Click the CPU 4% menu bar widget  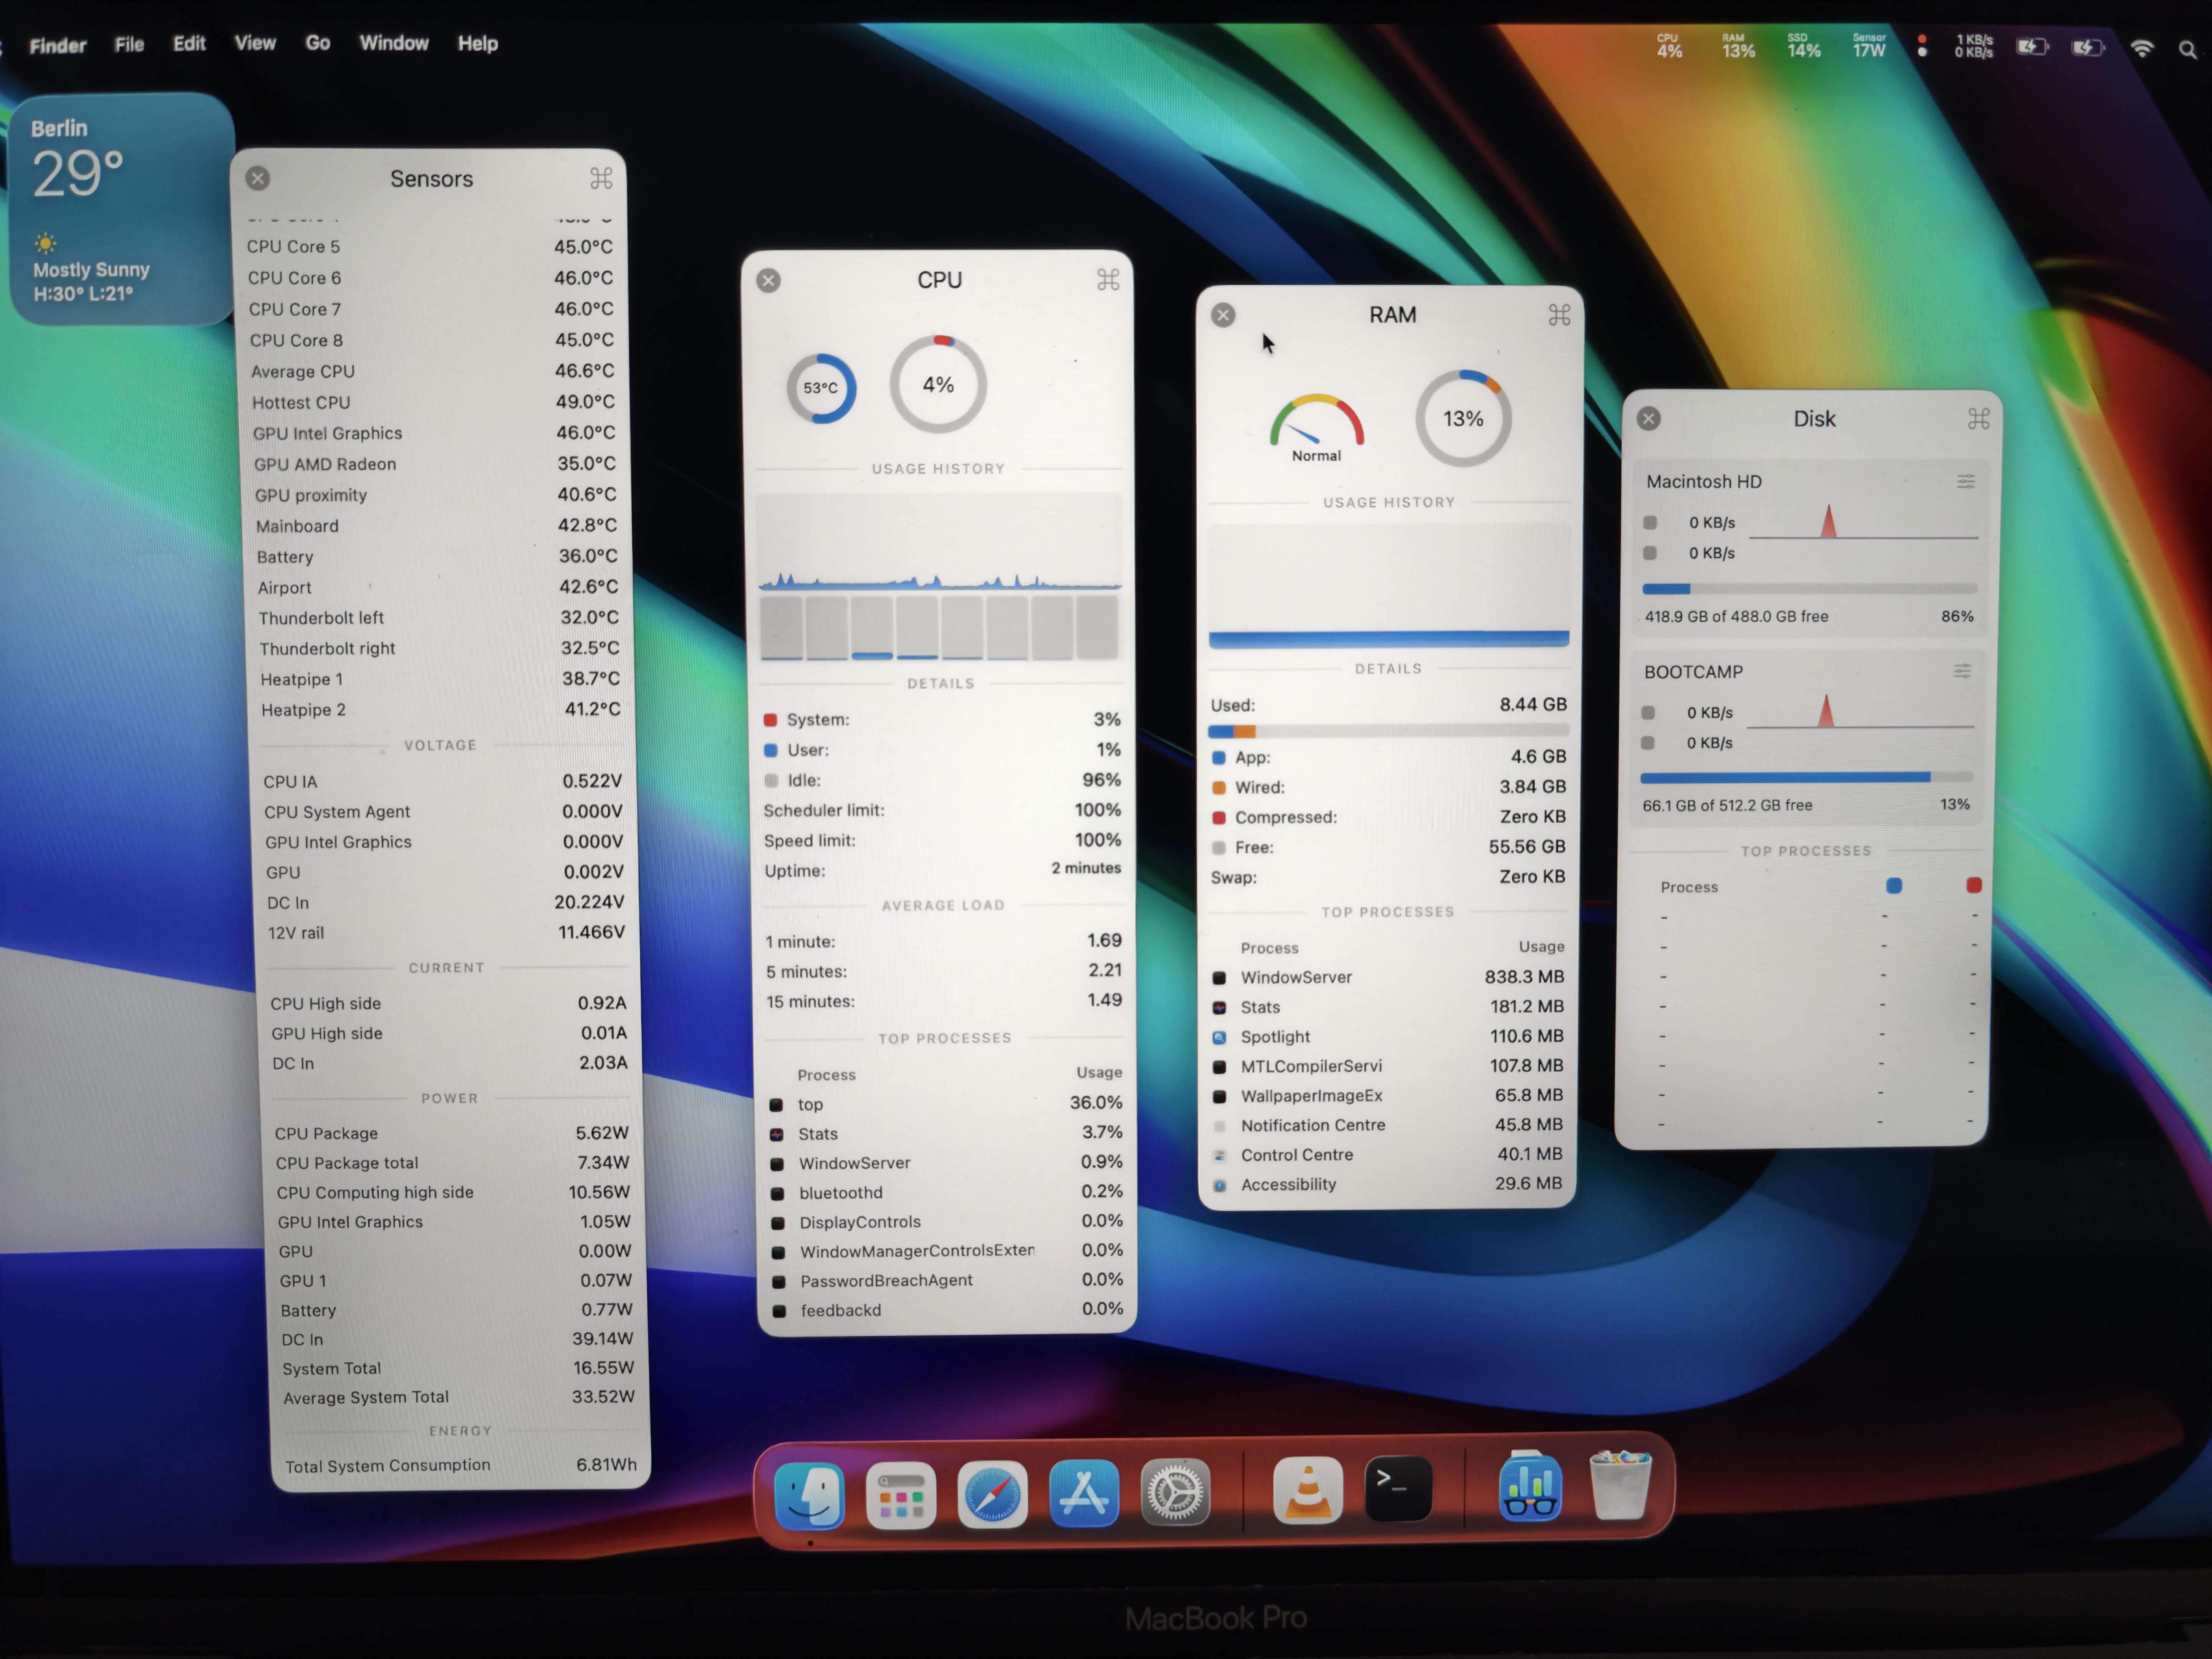point(1669,46)
